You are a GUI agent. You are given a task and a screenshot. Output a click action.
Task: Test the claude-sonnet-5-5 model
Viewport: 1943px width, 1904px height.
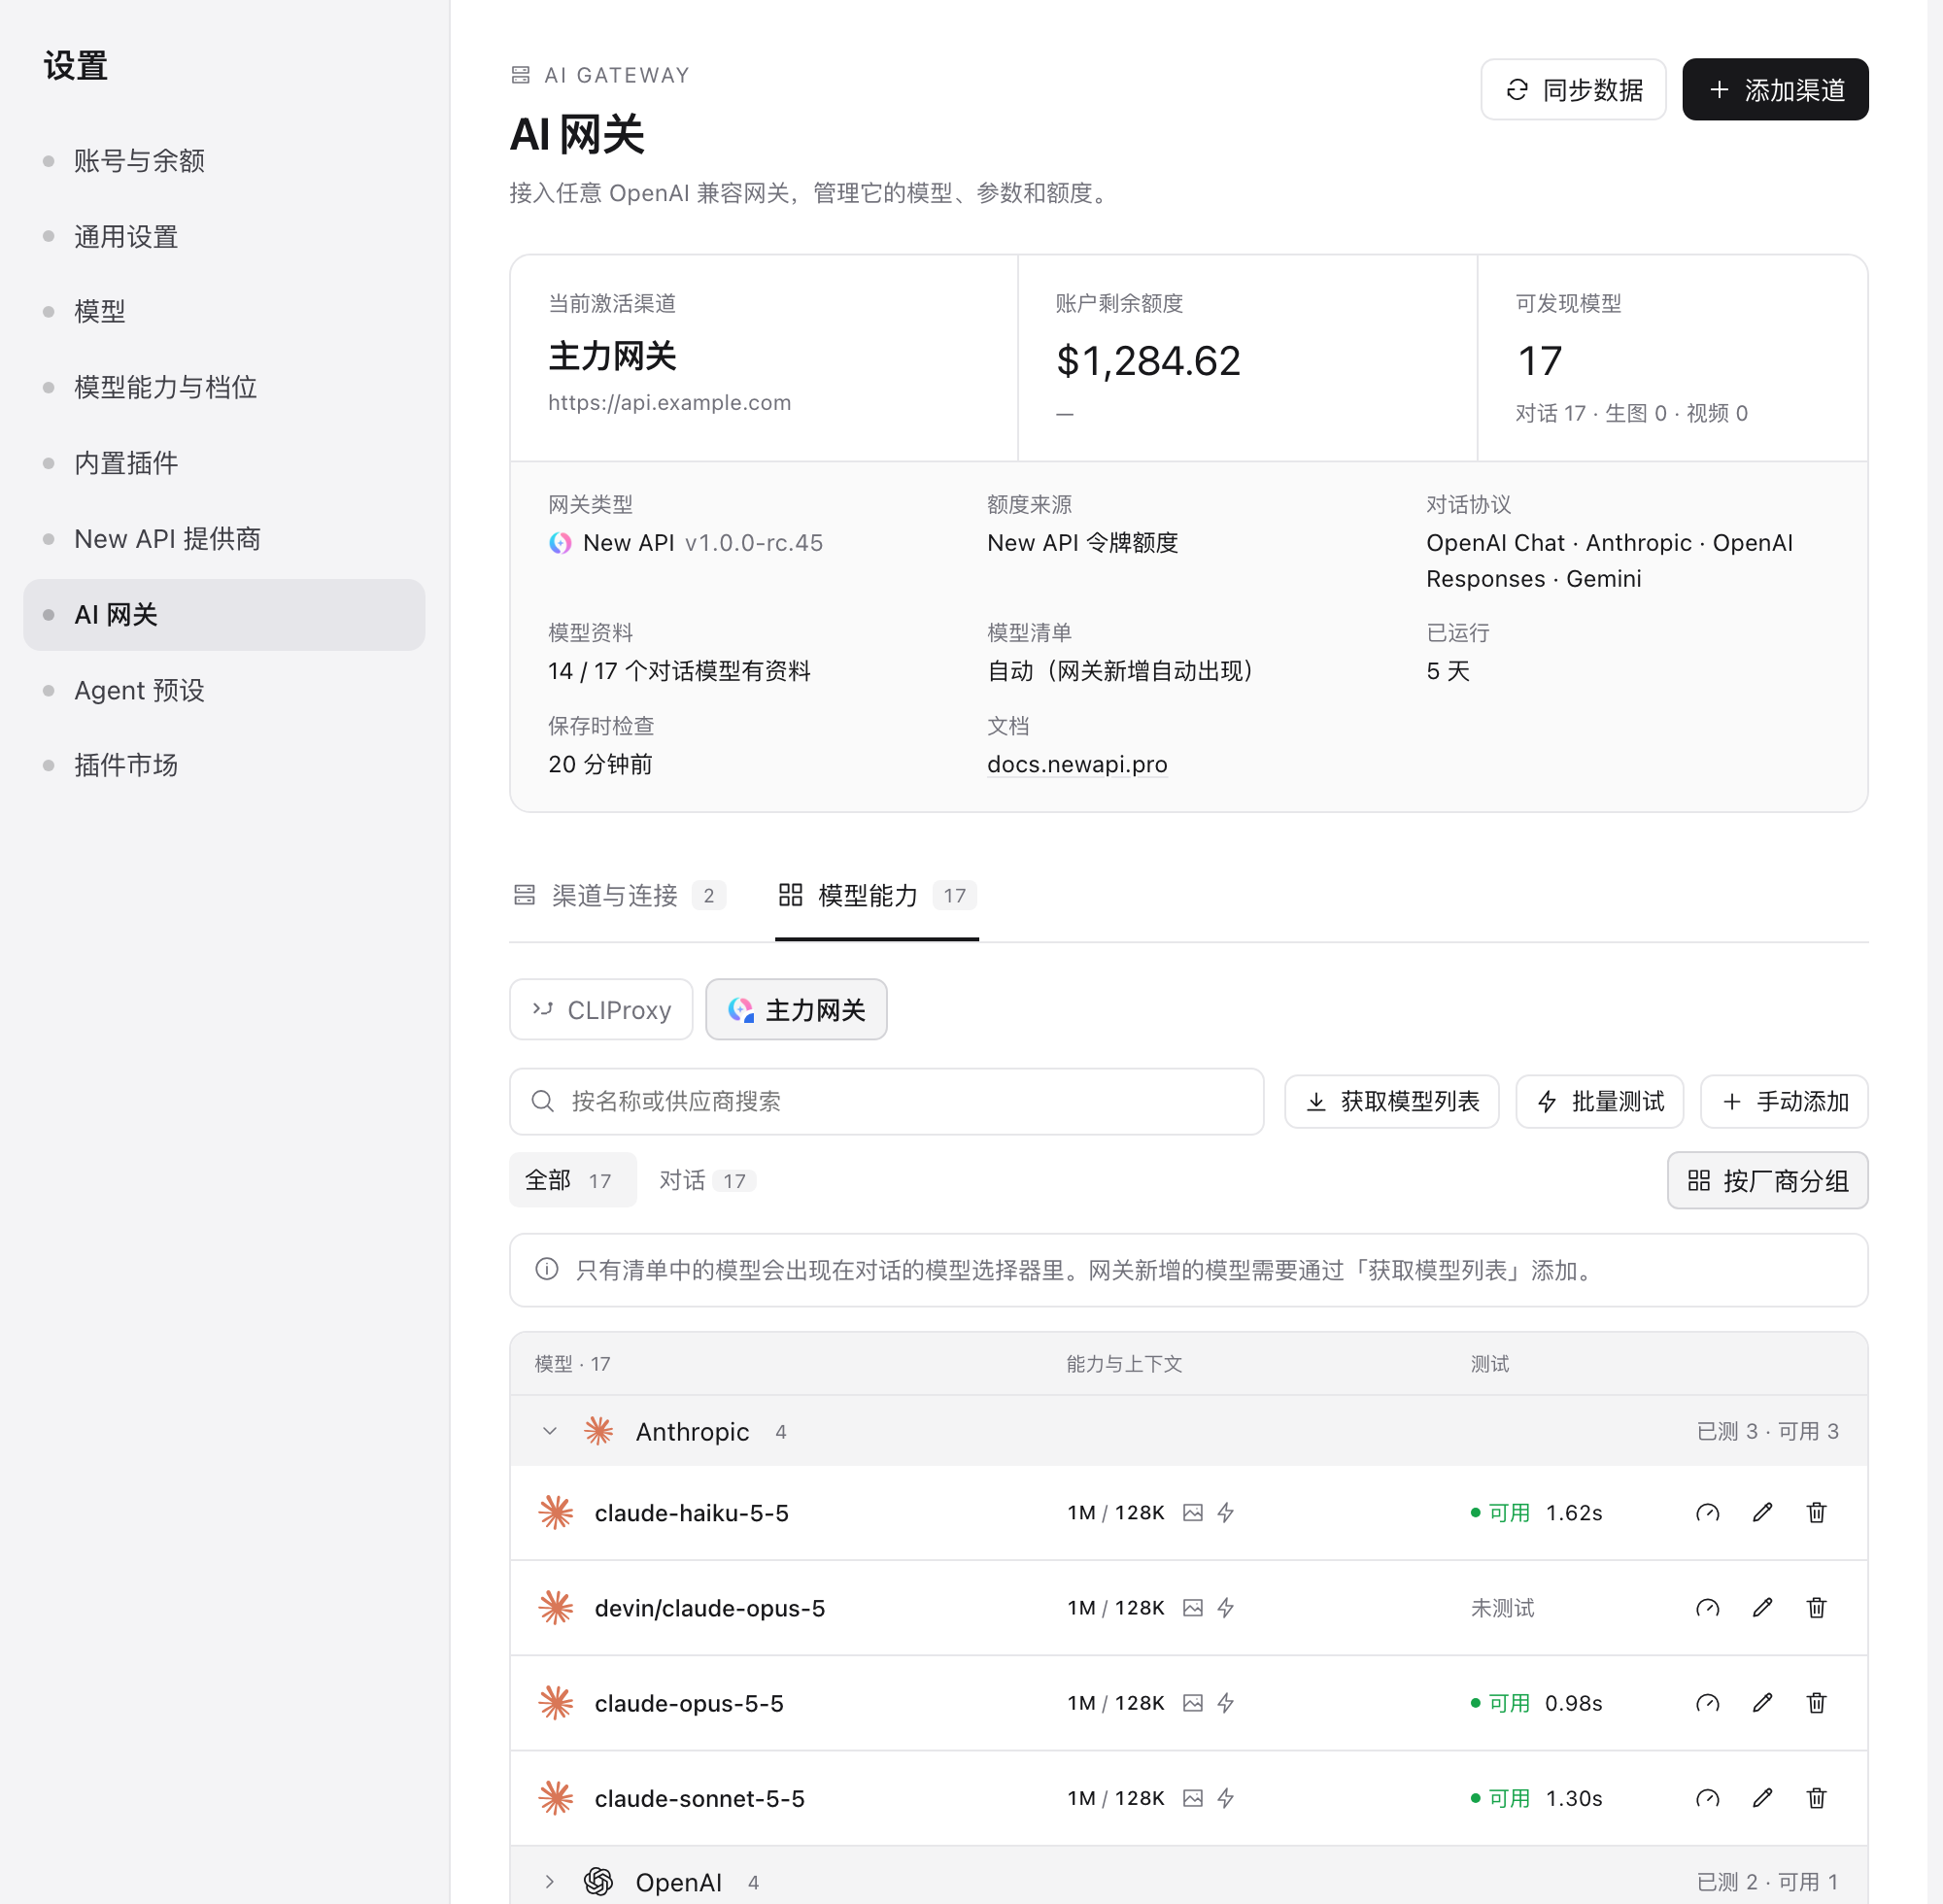click(x=1707, y=1798)
